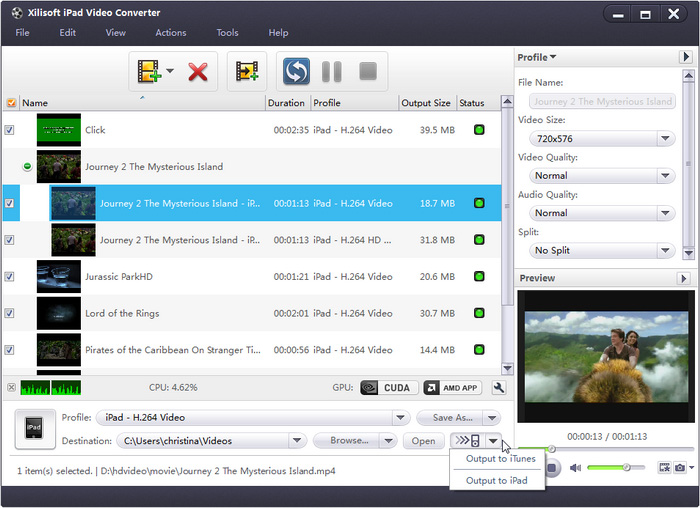
Task: Toggle the Lord of the Rings checkbox
Action: pos(10,313)
